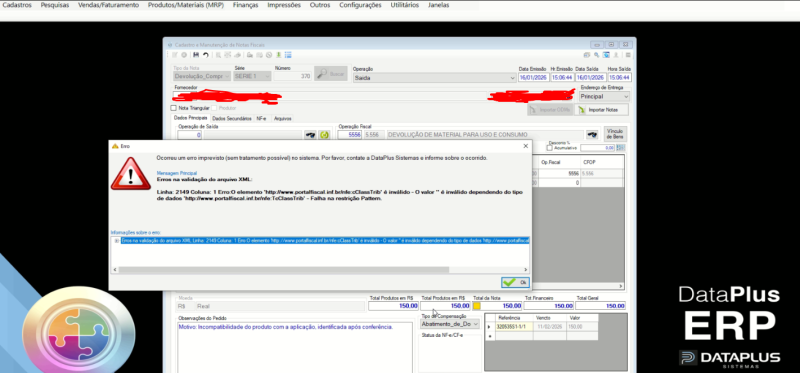The image size is (800, 373).
Task: Click the Hr Emissão time field
Action: [x=562, y=78]
